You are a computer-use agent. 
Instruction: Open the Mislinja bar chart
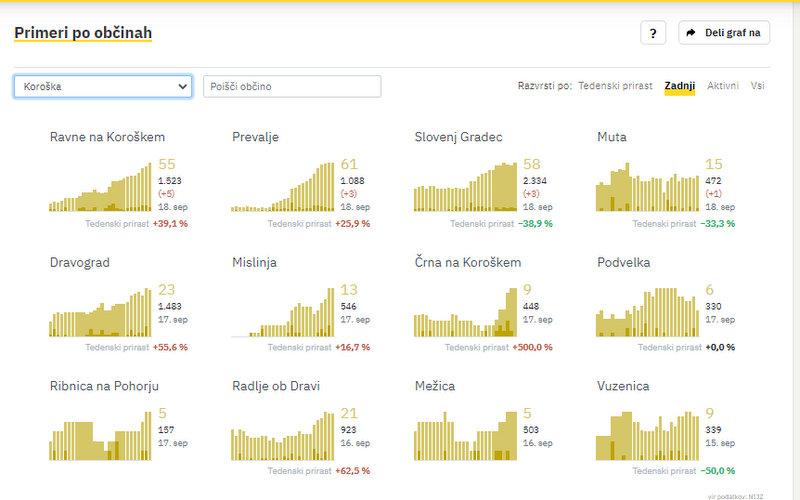283,311
